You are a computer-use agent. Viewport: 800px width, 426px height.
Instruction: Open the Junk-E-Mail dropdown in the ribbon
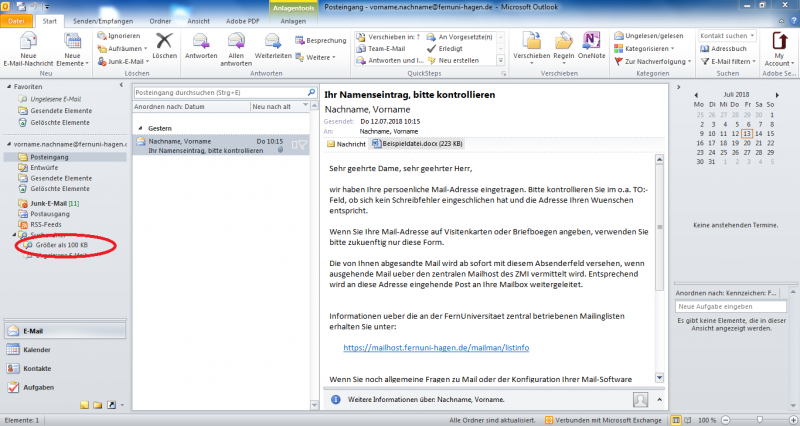pyautogui.click(x=123, y=61)
